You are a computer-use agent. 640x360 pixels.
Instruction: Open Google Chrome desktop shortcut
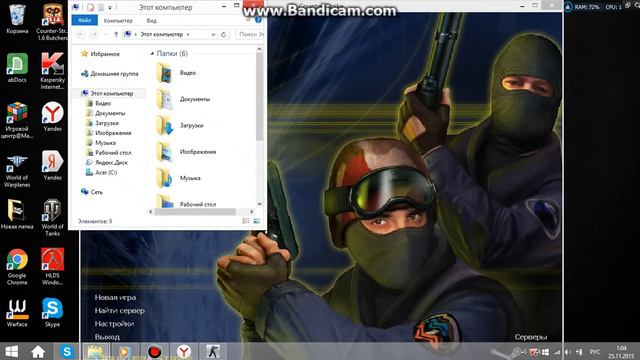pyautogui.click(x=17, y=267)
